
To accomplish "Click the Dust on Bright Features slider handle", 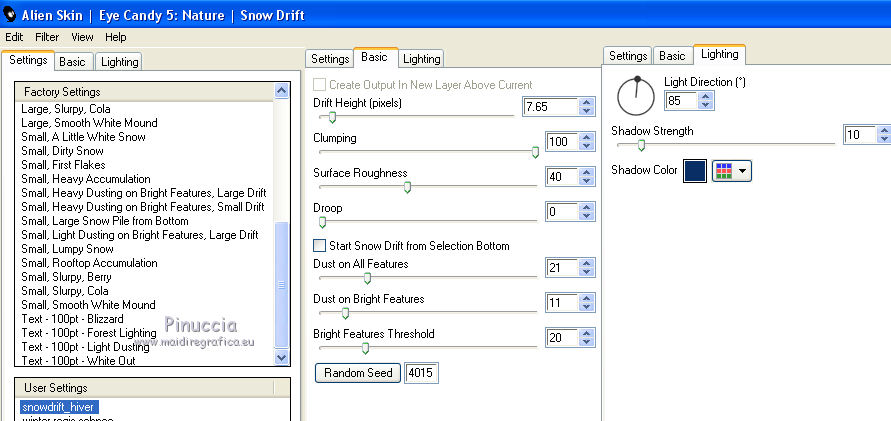I will click(x=344, y=314).
